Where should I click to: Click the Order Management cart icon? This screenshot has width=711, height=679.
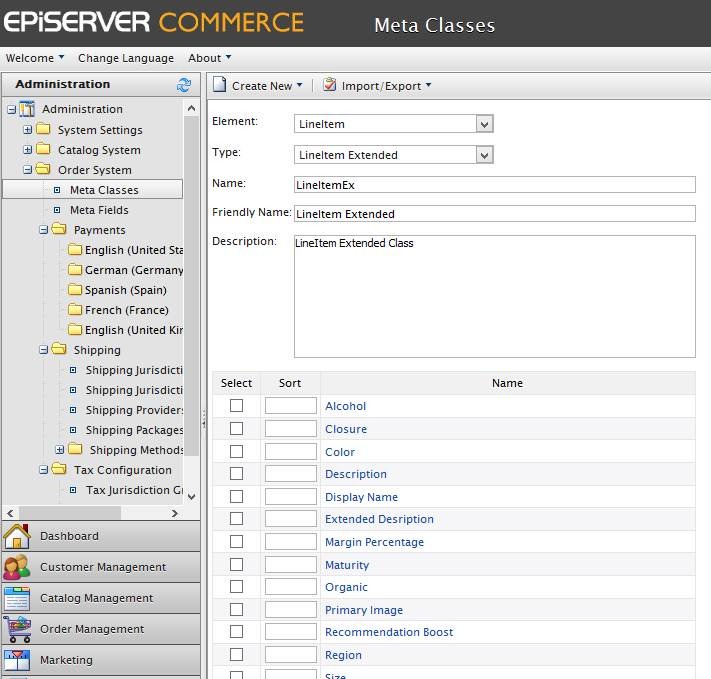[17, 629]
